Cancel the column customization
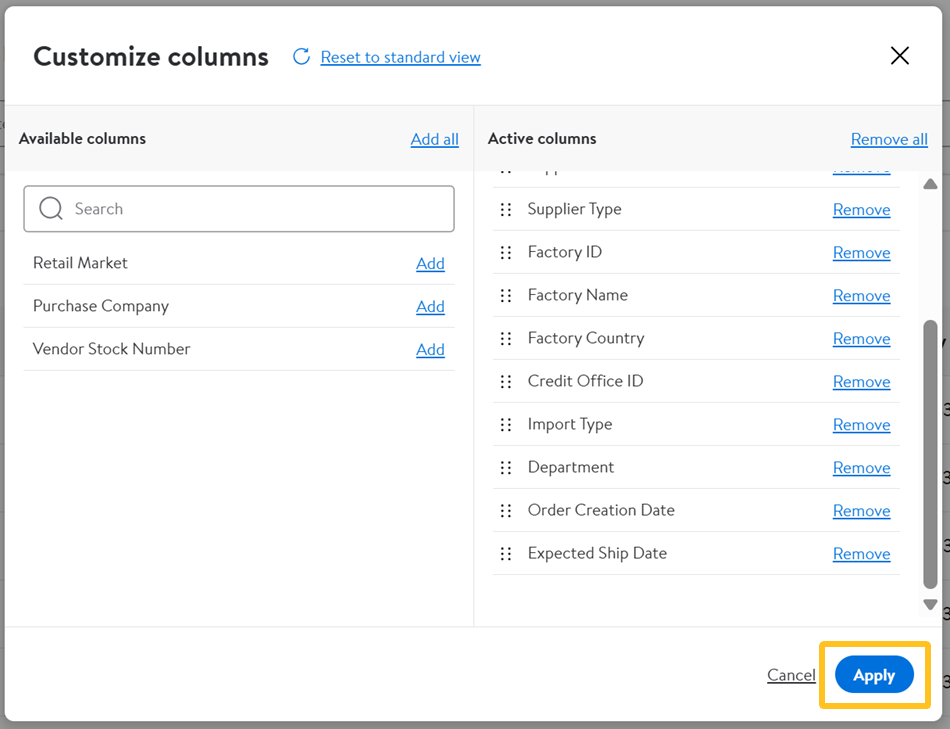The width and height of the screenshot is (950, 729). click(x=791, y=675)
